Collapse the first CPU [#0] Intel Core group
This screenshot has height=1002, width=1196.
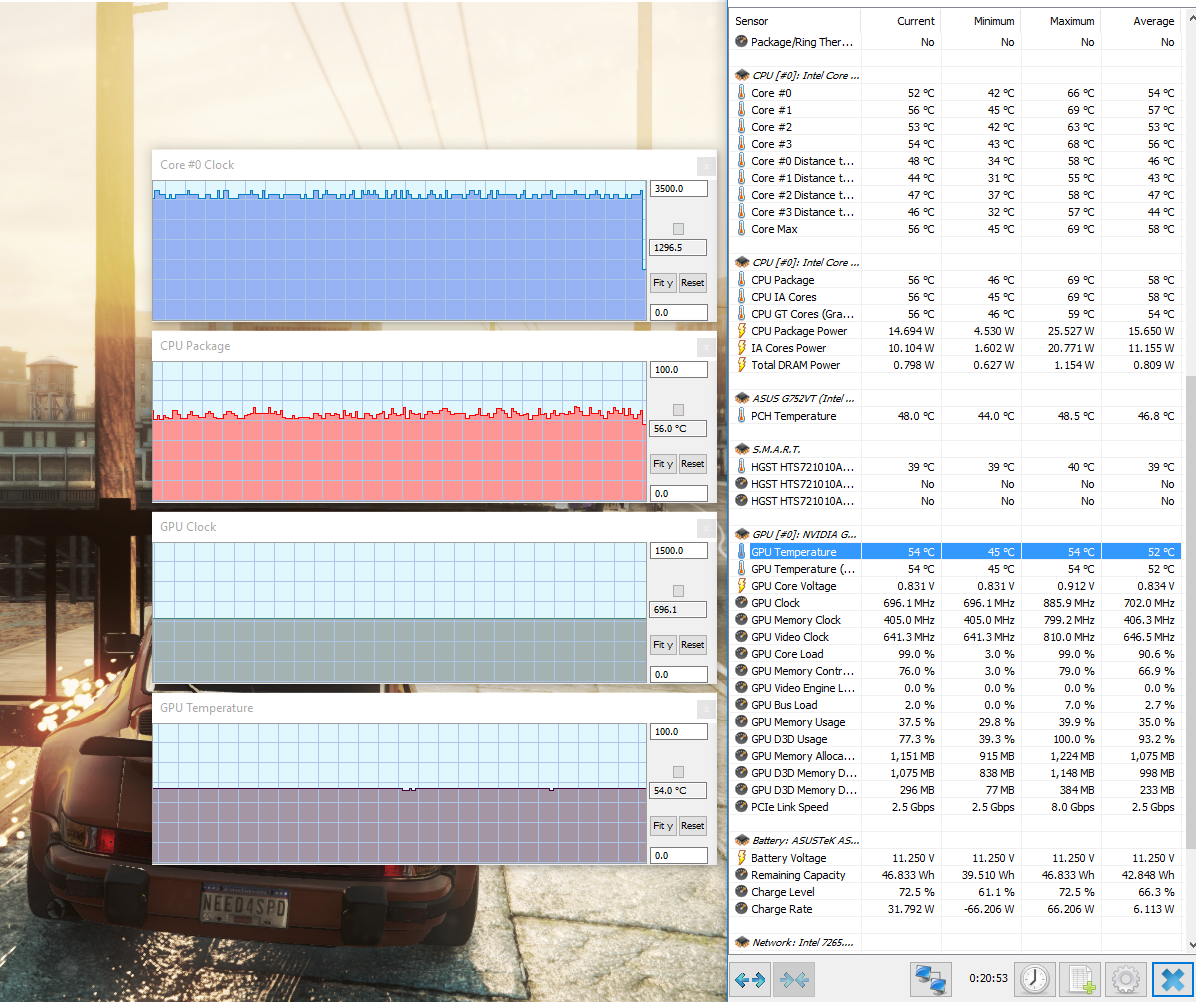point(742,75)
